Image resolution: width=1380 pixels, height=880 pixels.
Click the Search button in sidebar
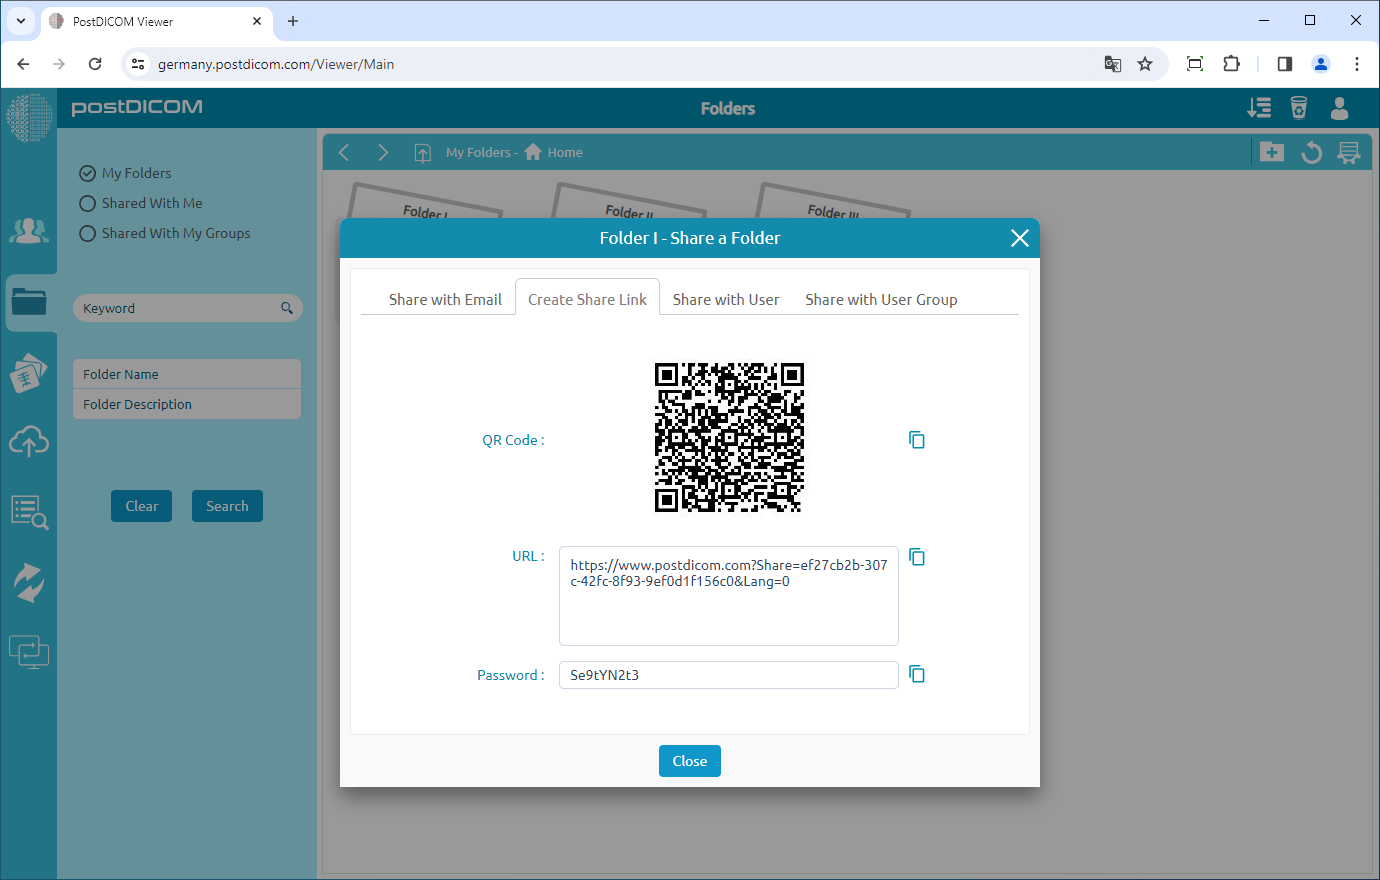tap(227, 506)
